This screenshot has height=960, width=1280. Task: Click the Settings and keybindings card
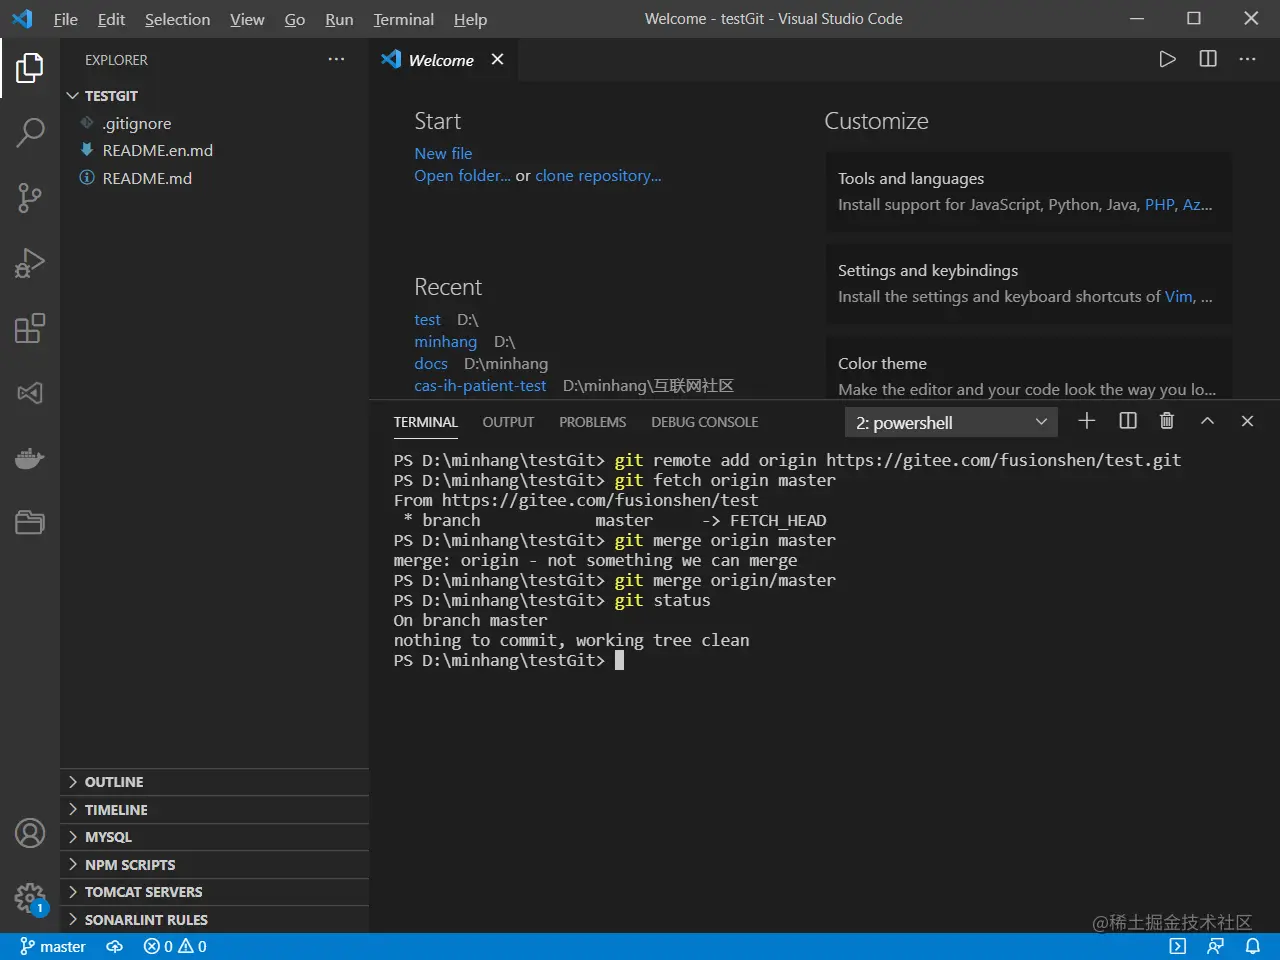pyautogui.click(x=1028, y=284)
